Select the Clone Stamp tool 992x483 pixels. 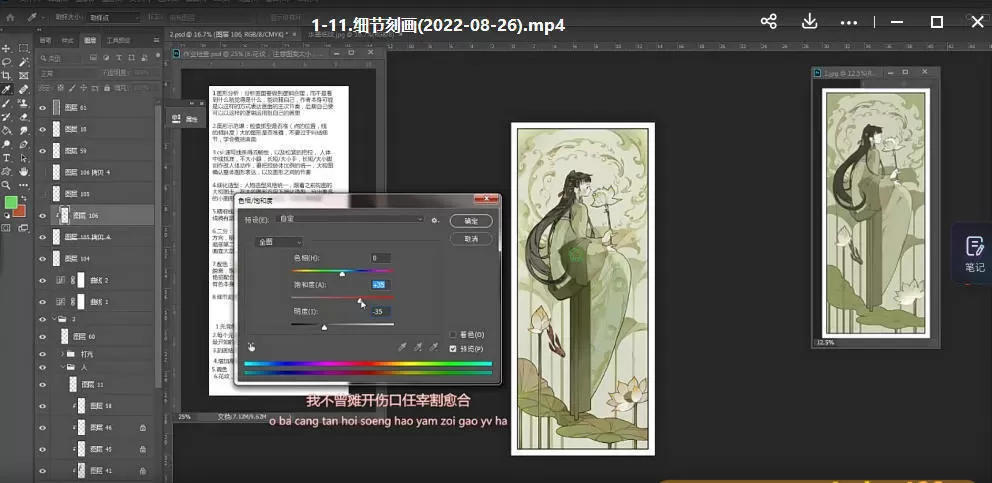(24, 103)
